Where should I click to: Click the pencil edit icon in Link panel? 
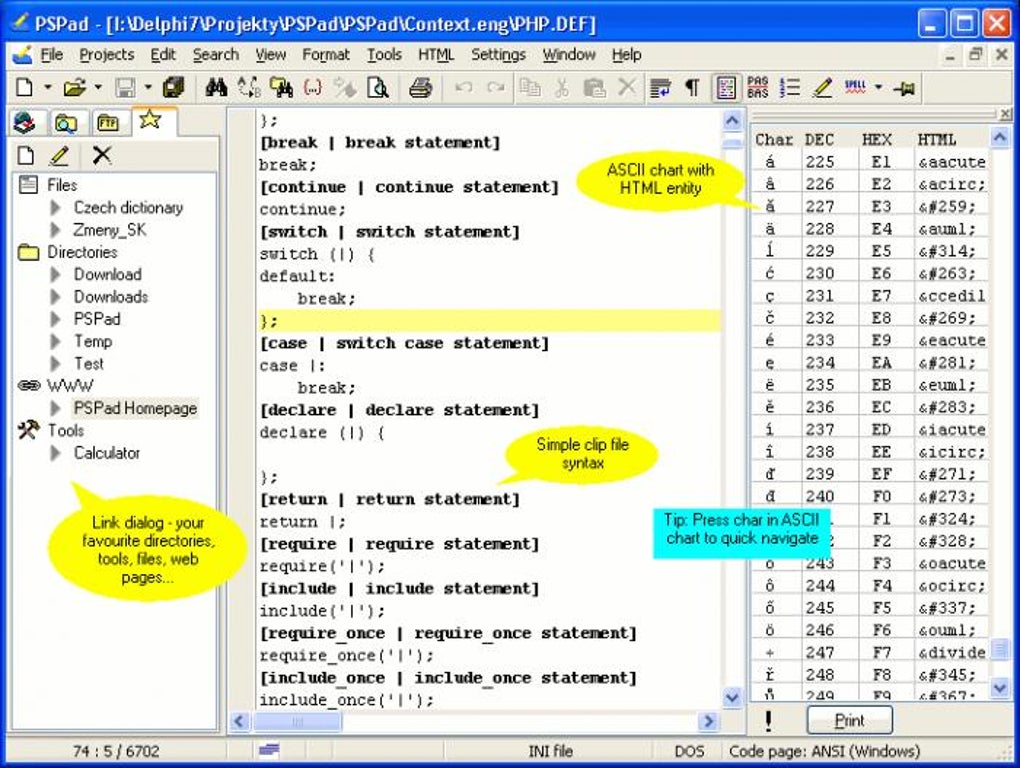[59, 155]
